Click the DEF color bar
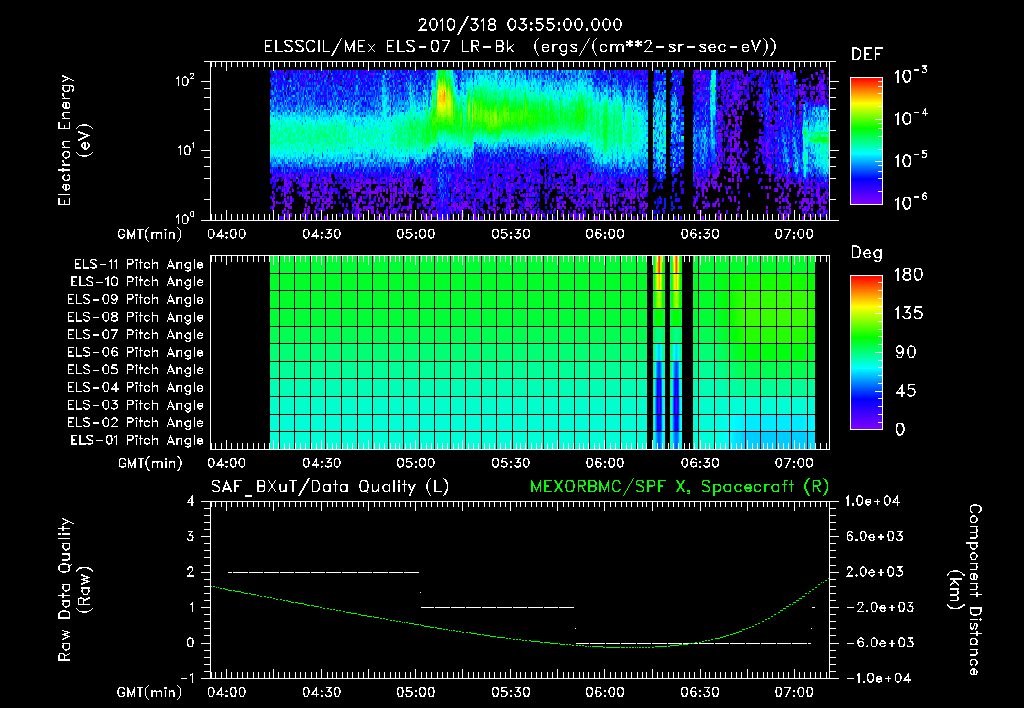Image resolution: width=1024 pixels, height=708 pixels. [x=866, y=141]
